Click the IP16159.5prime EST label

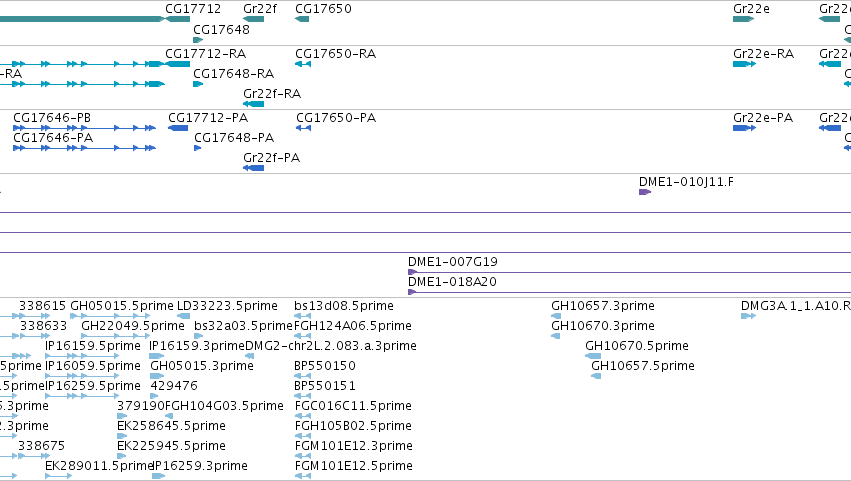tap(93, 346)
